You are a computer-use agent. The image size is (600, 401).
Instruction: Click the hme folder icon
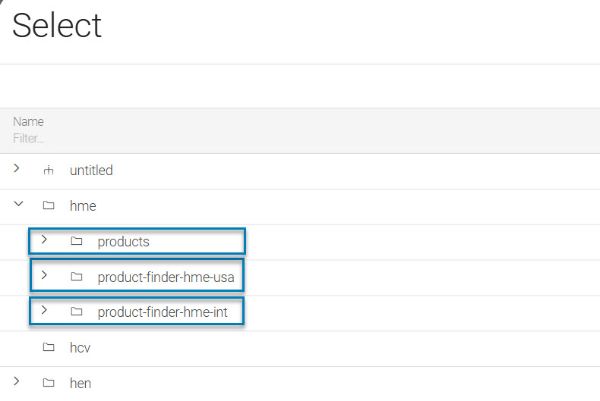(x=48, y=205)
